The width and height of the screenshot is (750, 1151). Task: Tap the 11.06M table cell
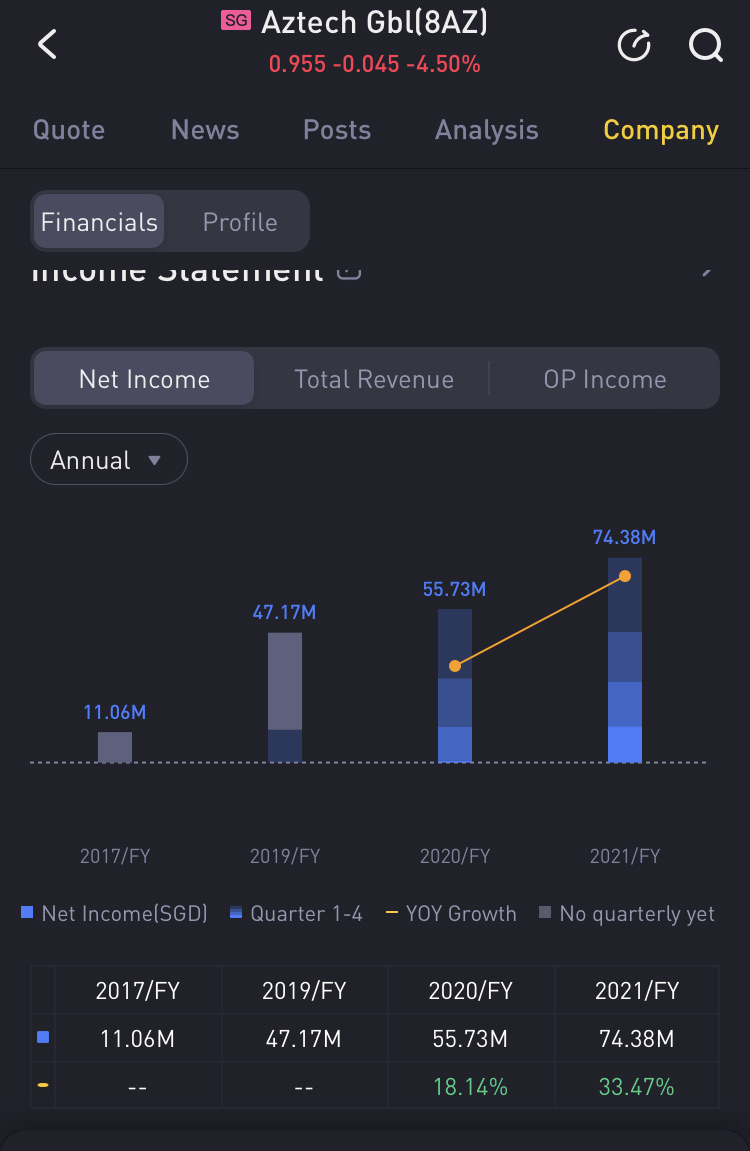(137, 1039)
